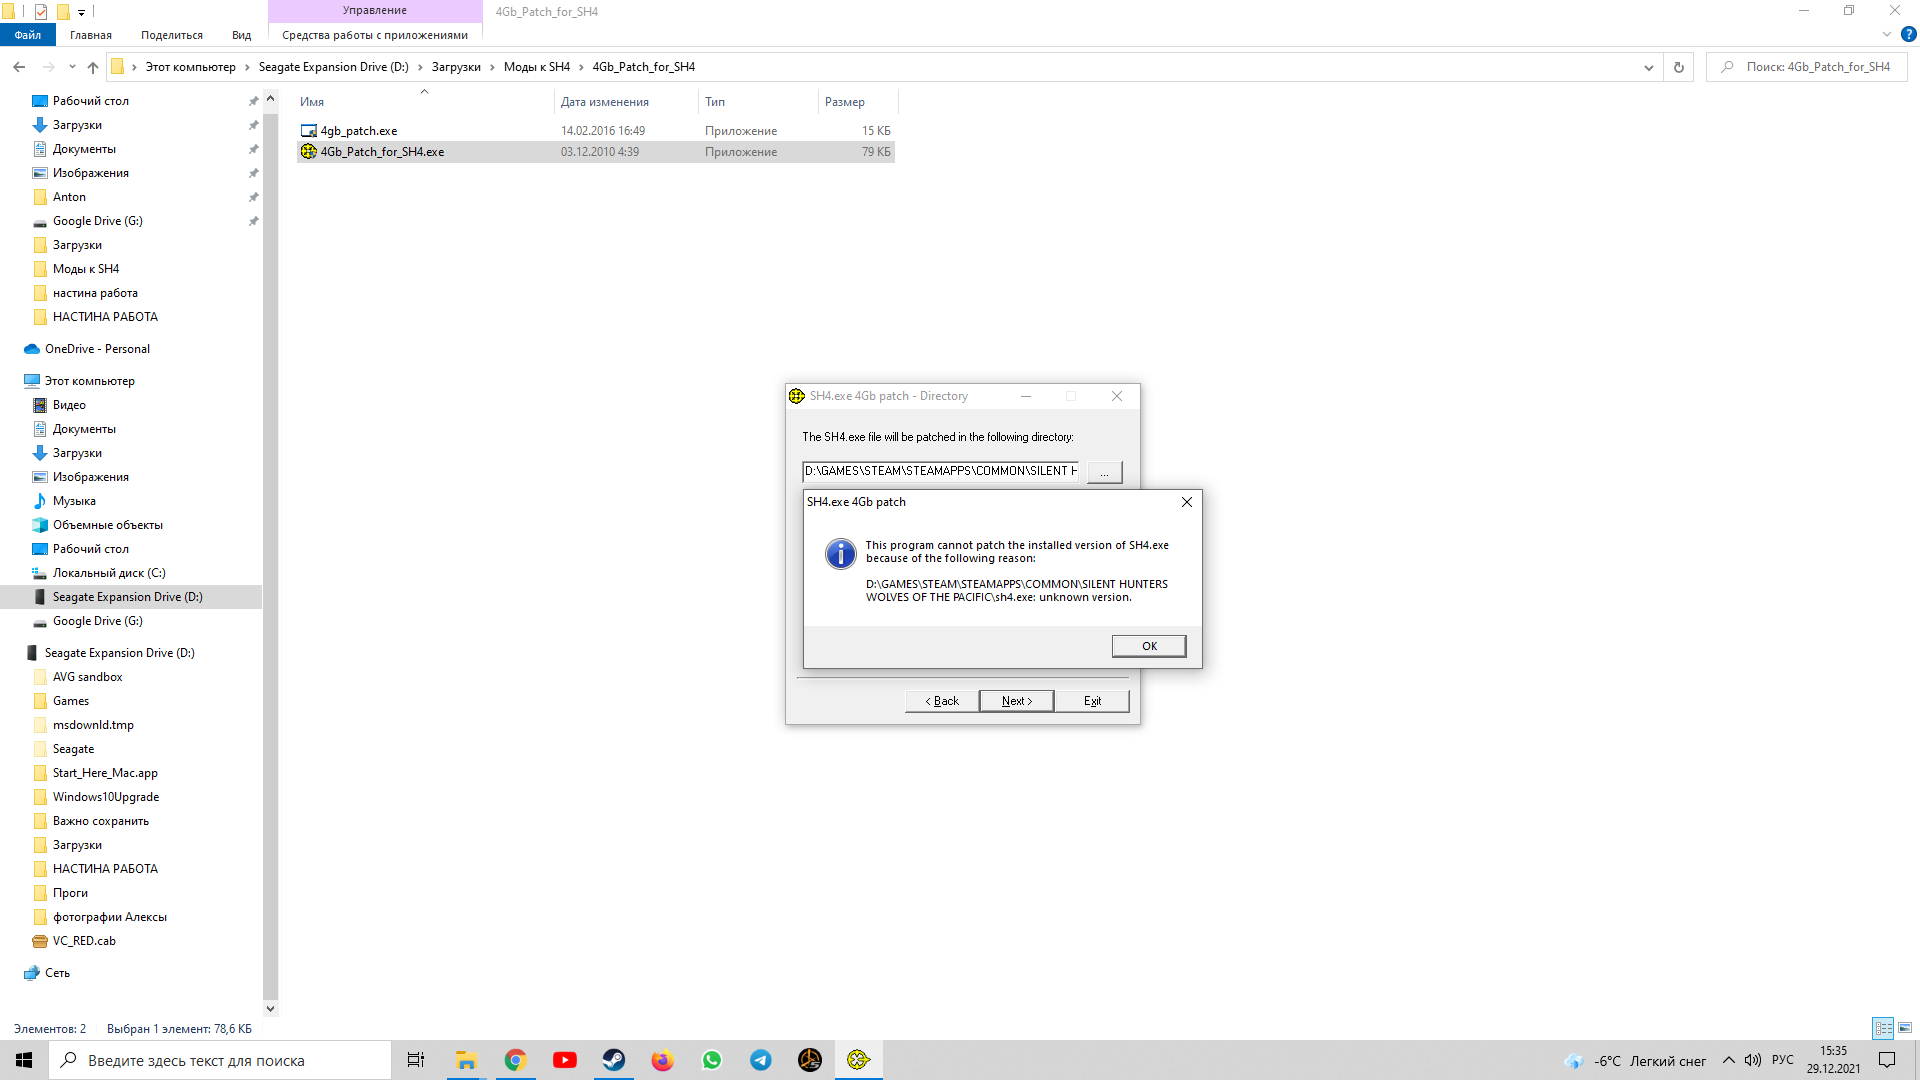Open WhatsApp from taskbar
Viewport: 1920px width, 1080px height.
pyautogui.click(x=711, y=1060)
